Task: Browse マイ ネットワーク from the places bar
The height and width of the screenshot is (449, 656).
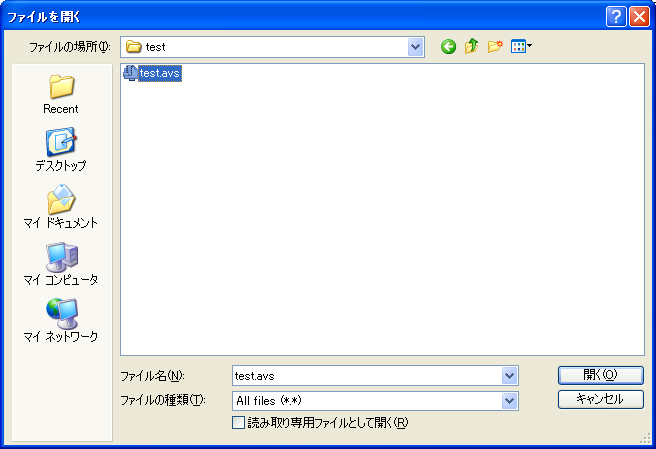Action: [61, 322]
